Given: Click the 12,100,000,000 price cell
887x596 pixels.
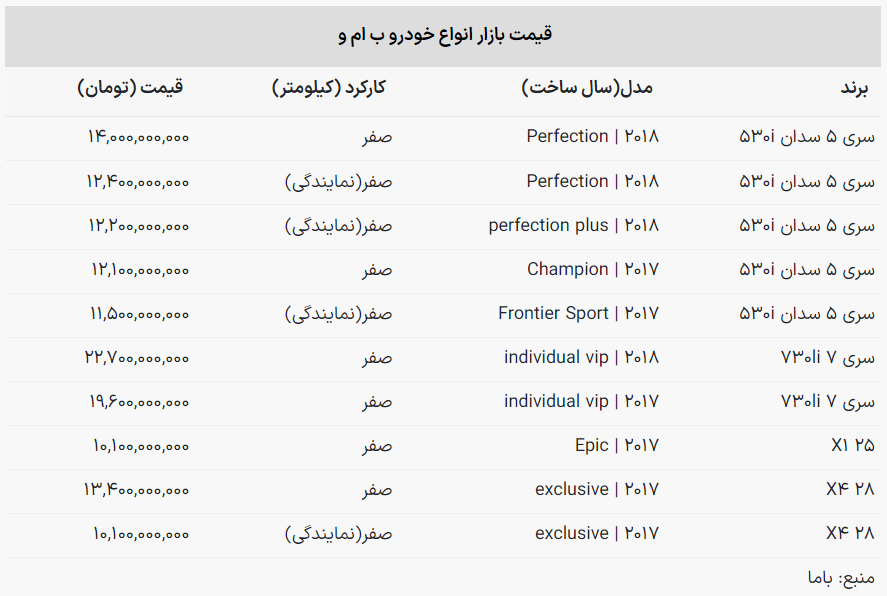Looking at the screenshot, I should pos(138,269).
